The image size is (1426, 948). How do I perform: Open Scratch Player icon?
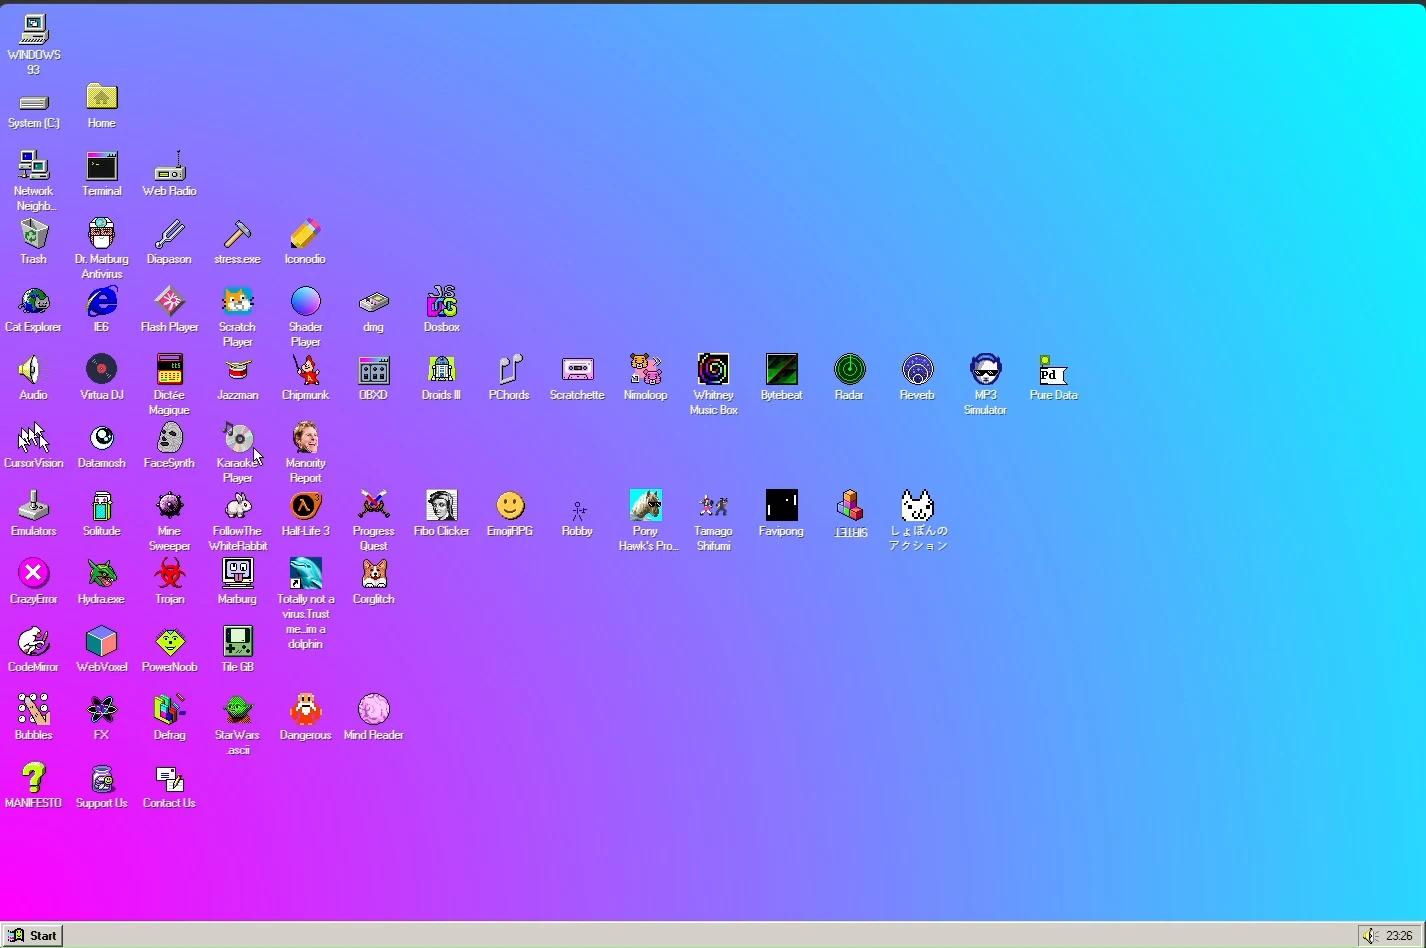pyautogui.click(x=237, y=302)
